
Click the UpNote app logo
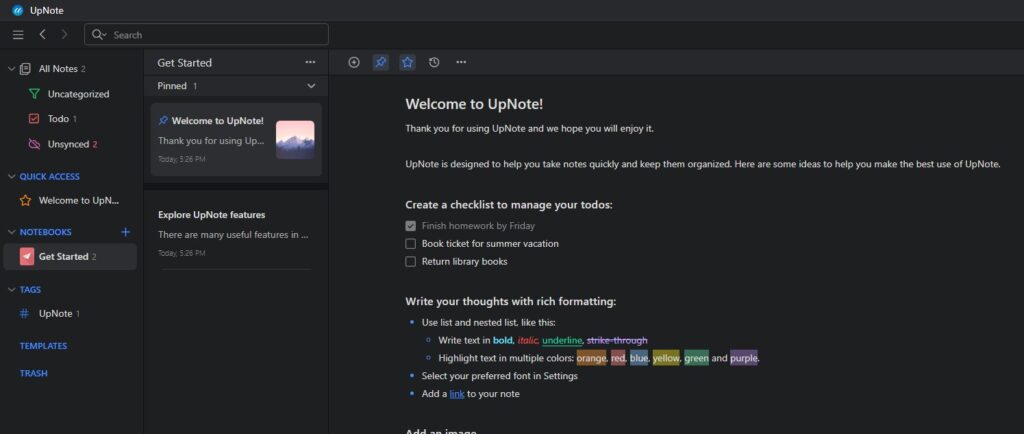(x=18, y=10)
